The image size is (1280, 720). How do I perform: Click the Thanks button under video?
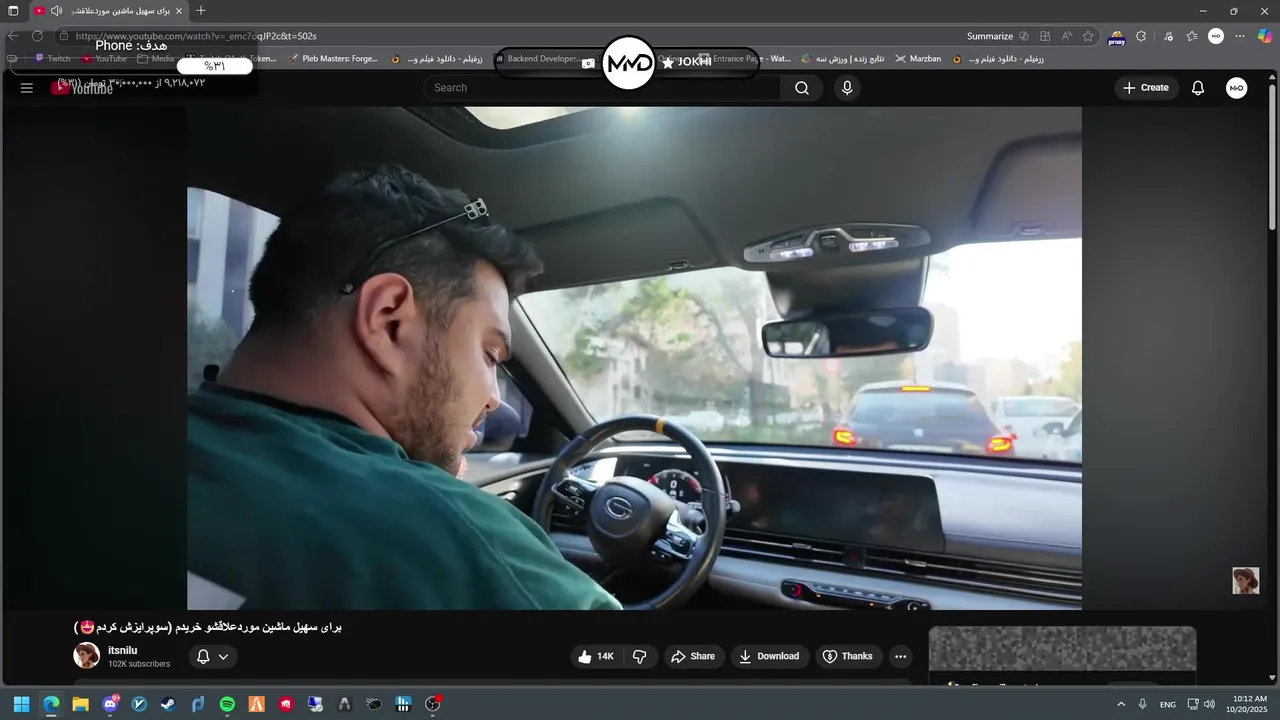847,657
